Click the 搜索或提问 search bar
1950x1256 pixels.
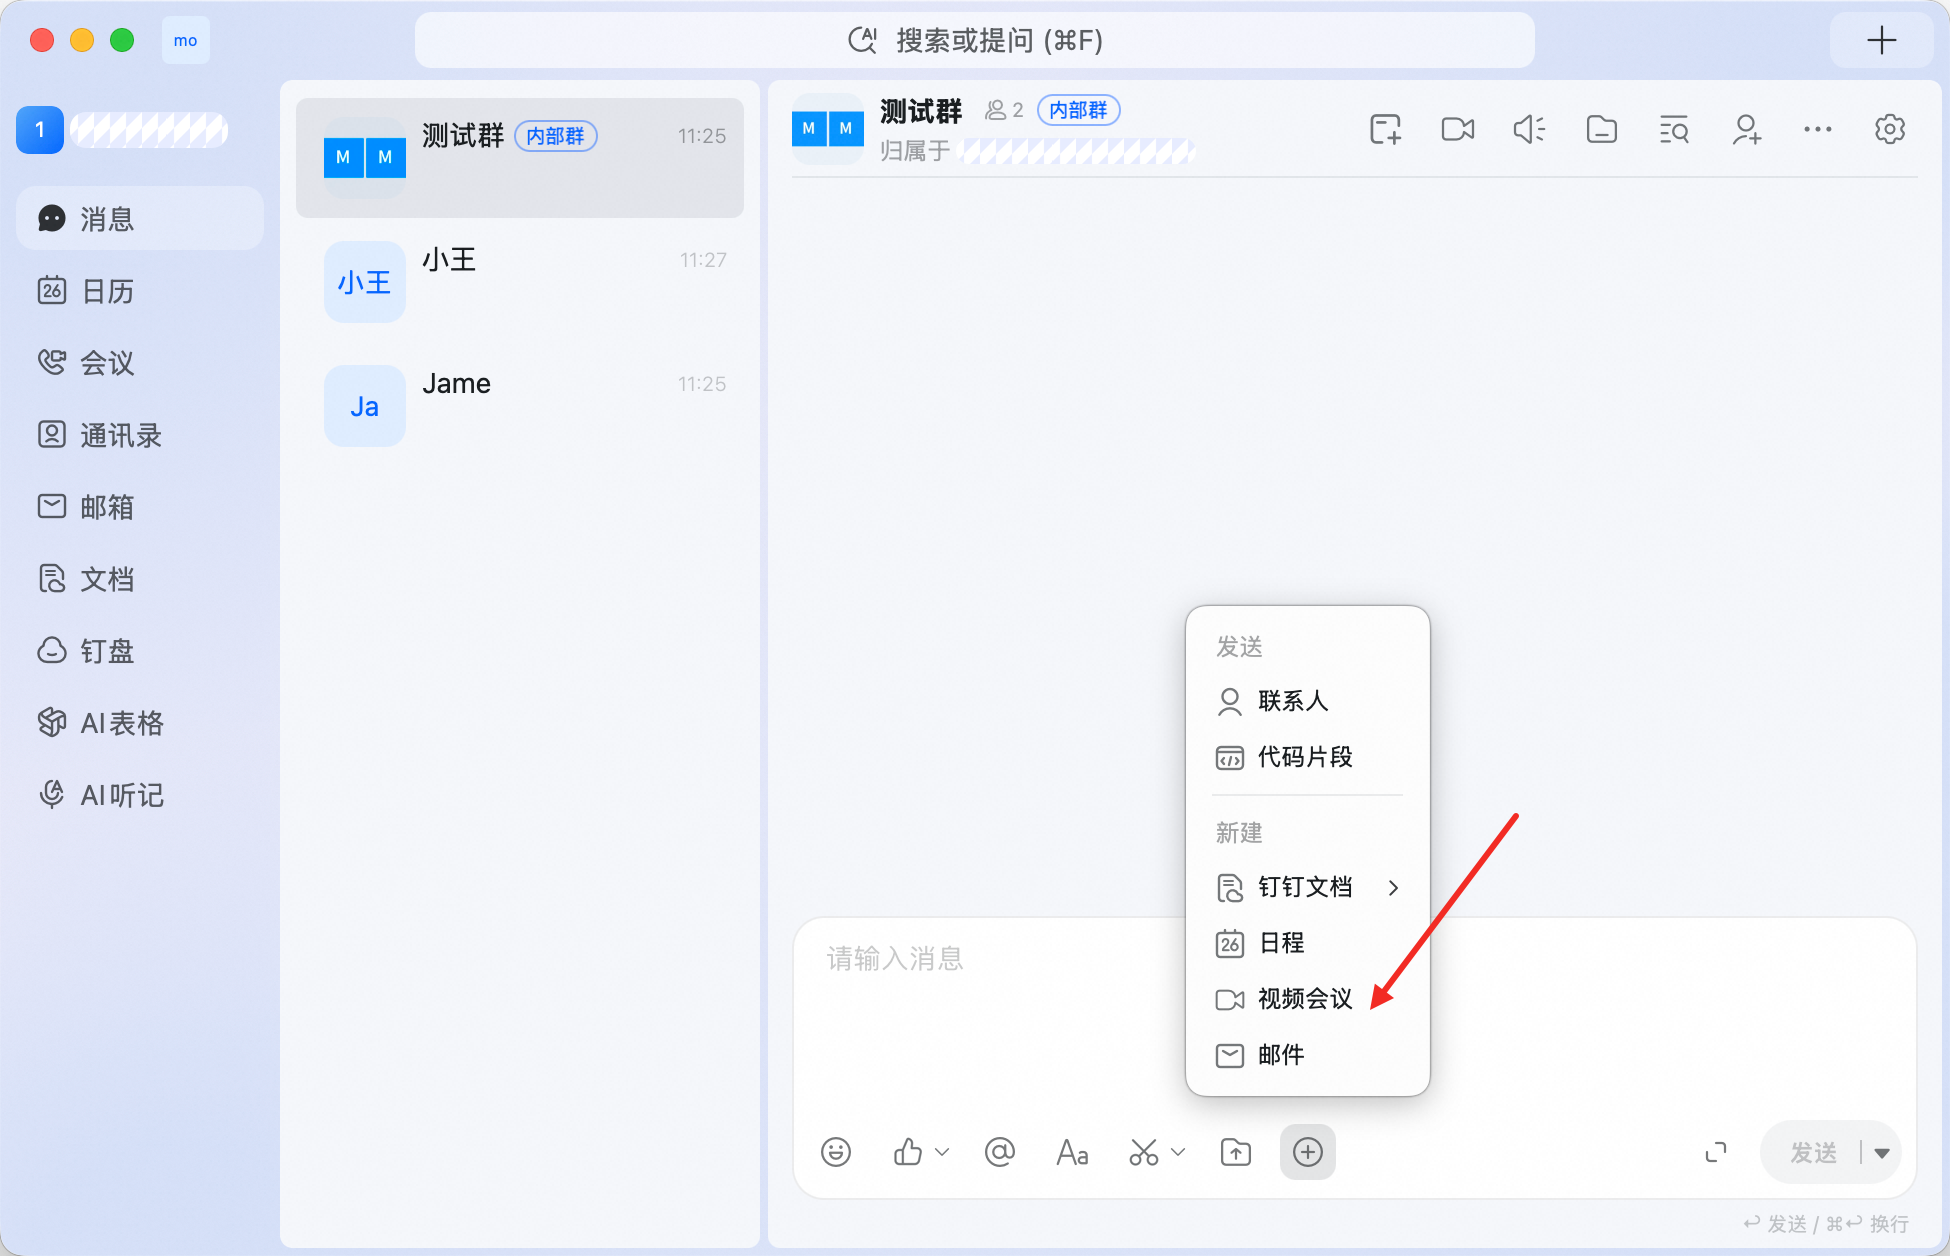pos(975,40)
